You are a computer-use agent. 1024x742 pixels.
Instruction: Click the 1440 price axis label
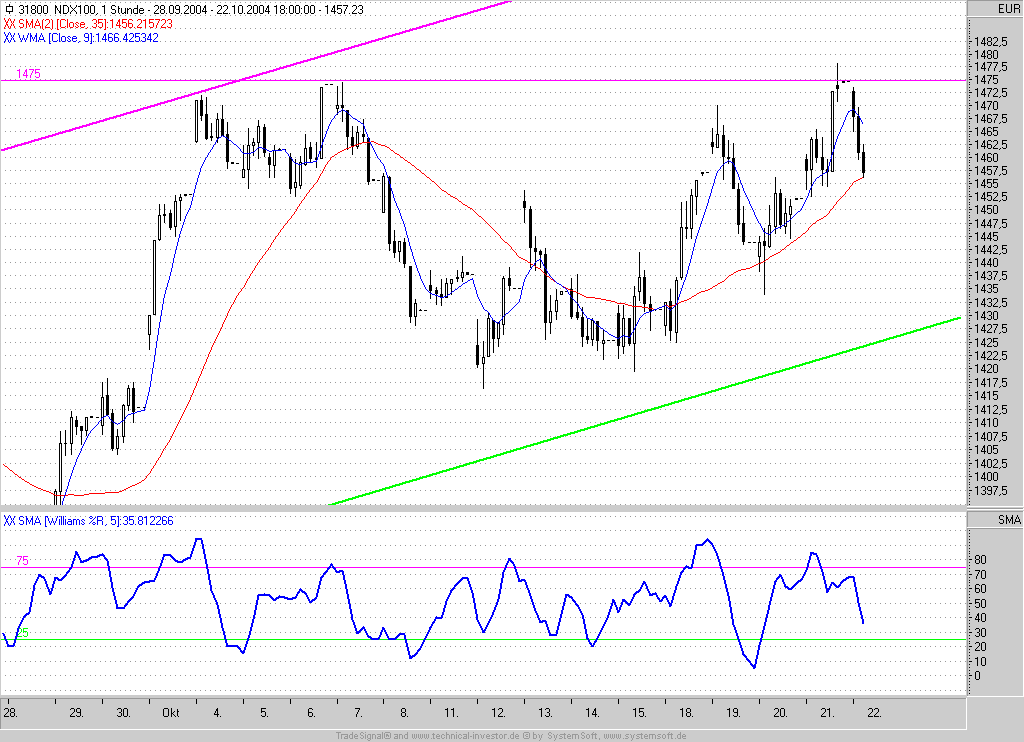(986, 263)
